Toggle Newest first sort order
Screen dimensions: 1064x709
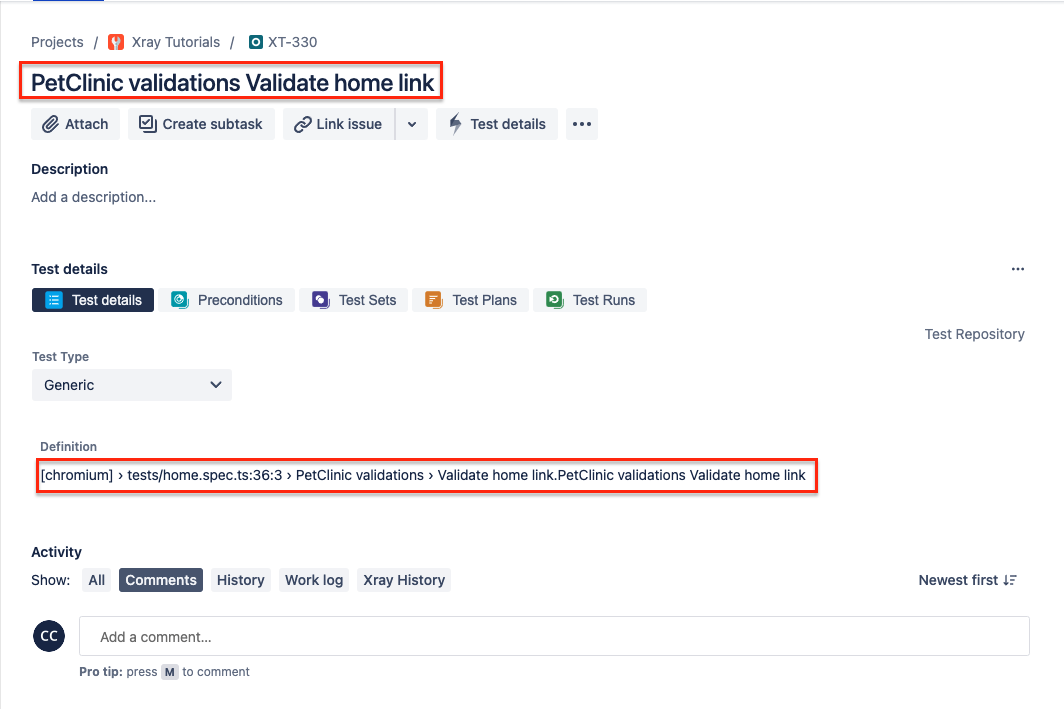click(x=967, y=580)
